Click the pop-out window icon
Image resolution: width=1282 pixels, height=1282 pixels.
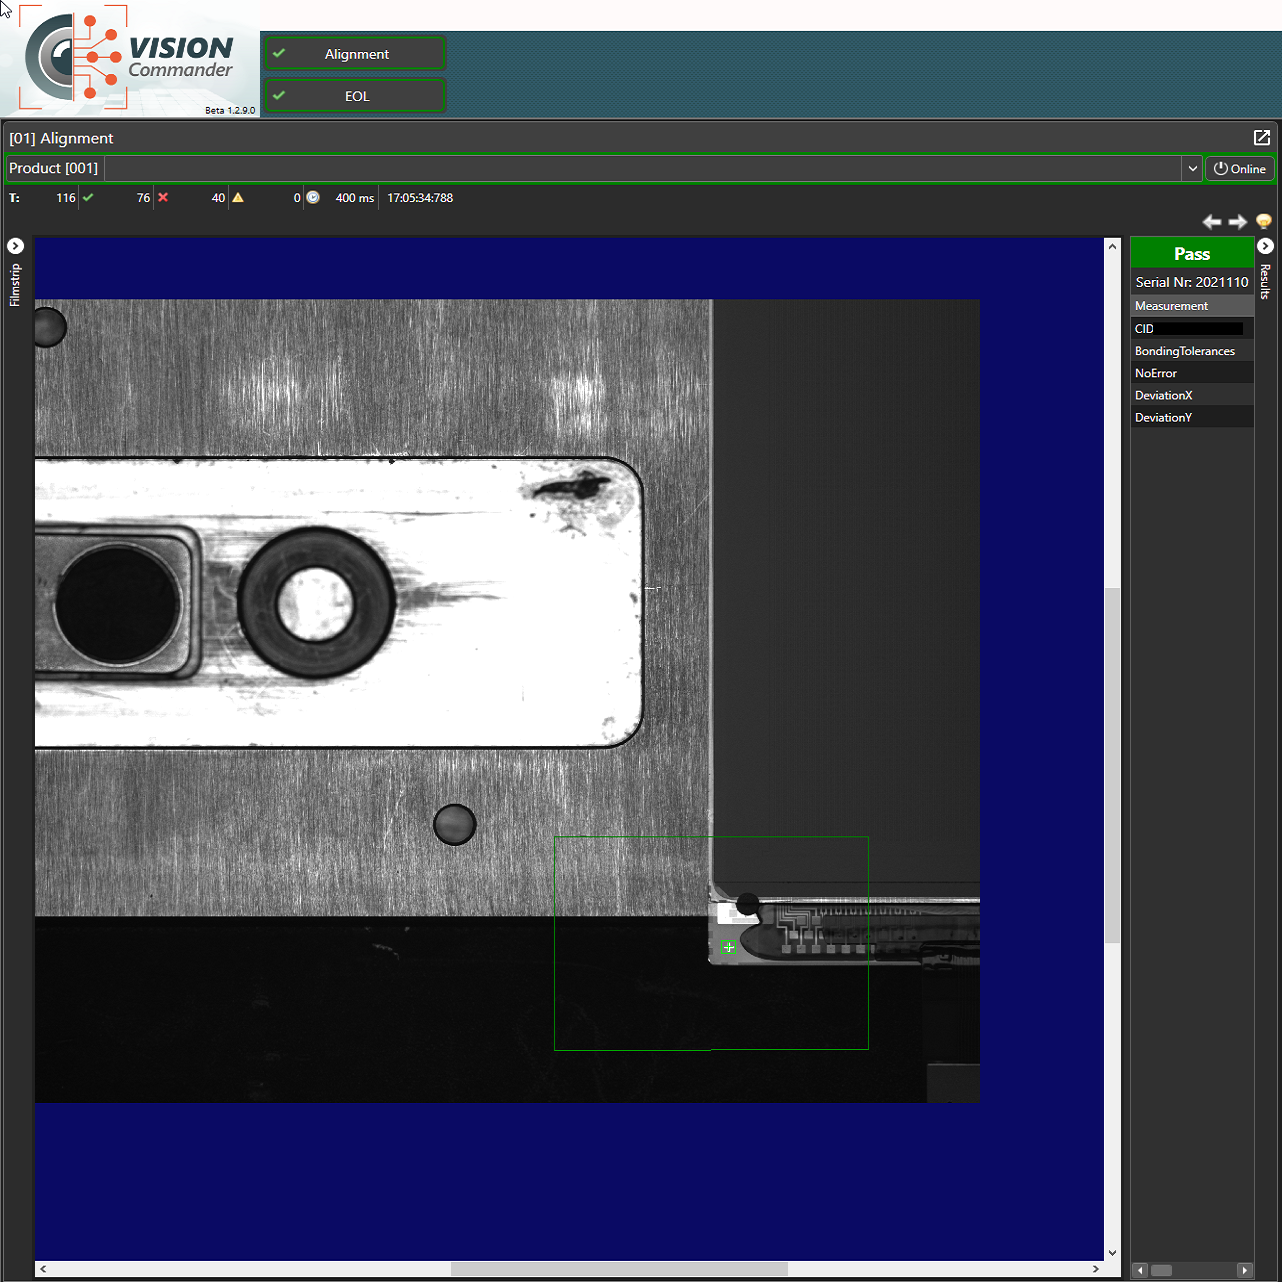tap(1261, 138)
